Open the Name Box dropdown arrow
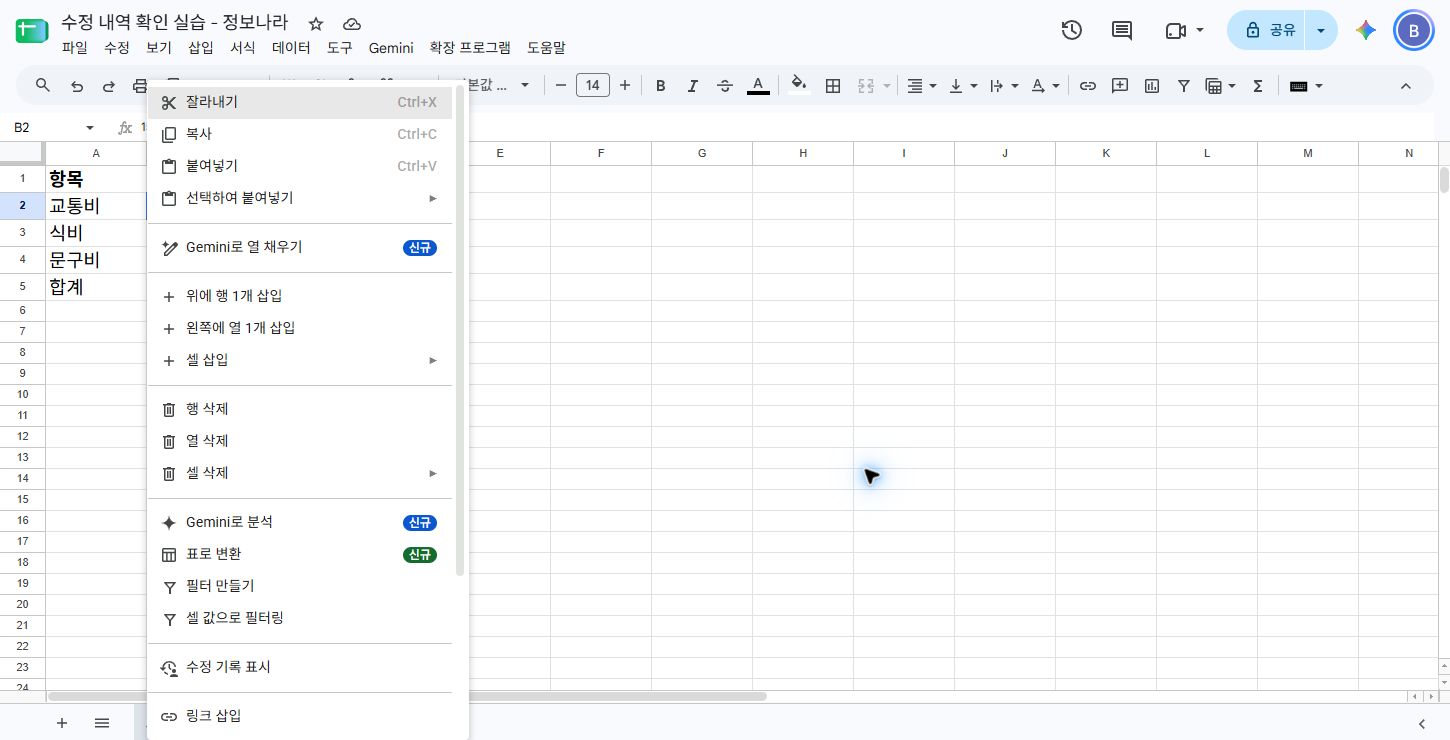Image resolution: width=1450 pixels, height=740 pixels. pos(90,128)
